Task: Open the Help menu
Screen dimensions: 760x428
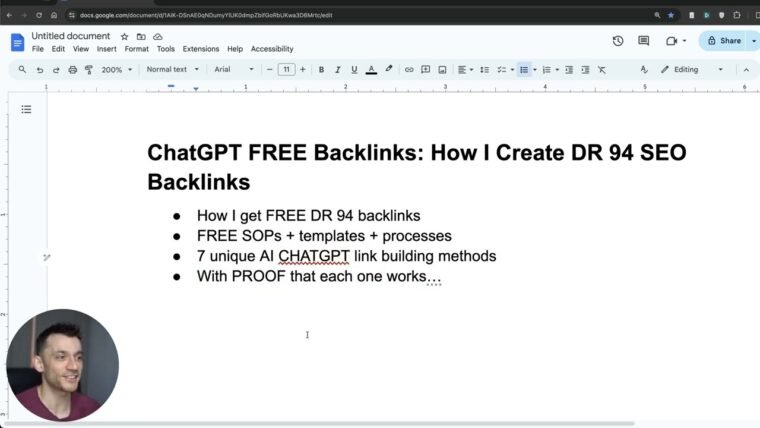Action: click(235, 49)
